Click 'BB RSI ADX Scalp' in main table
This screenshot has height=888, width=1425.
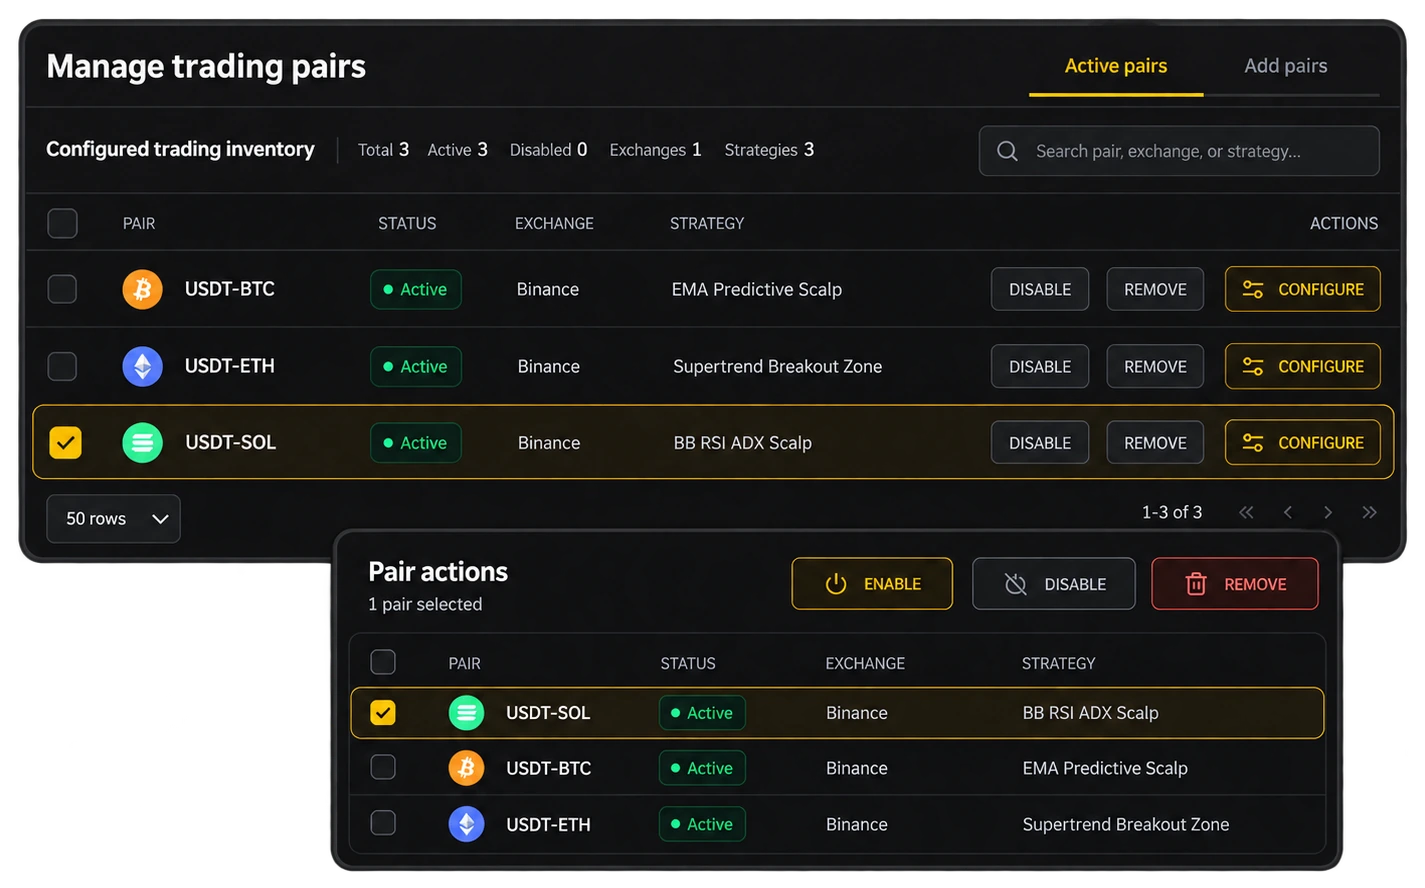(743, 443)
